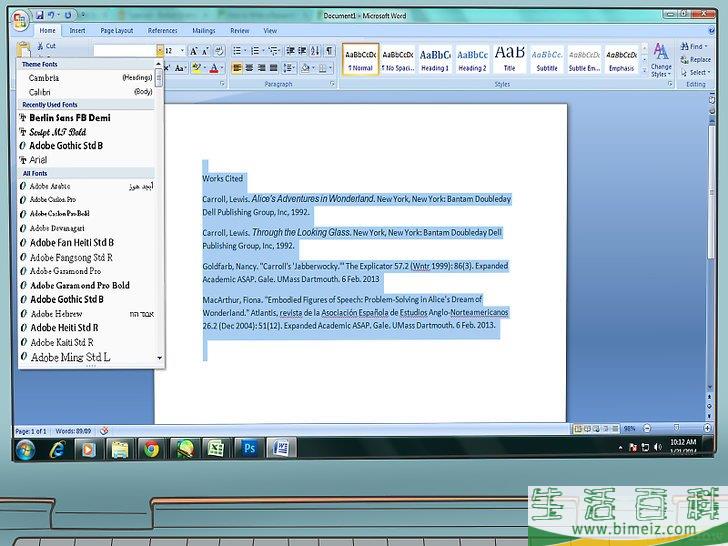The width and height of the screenshot is (728, 546).
Task: Collapse the font name dropdown arrow
Action: coord(160,51)
